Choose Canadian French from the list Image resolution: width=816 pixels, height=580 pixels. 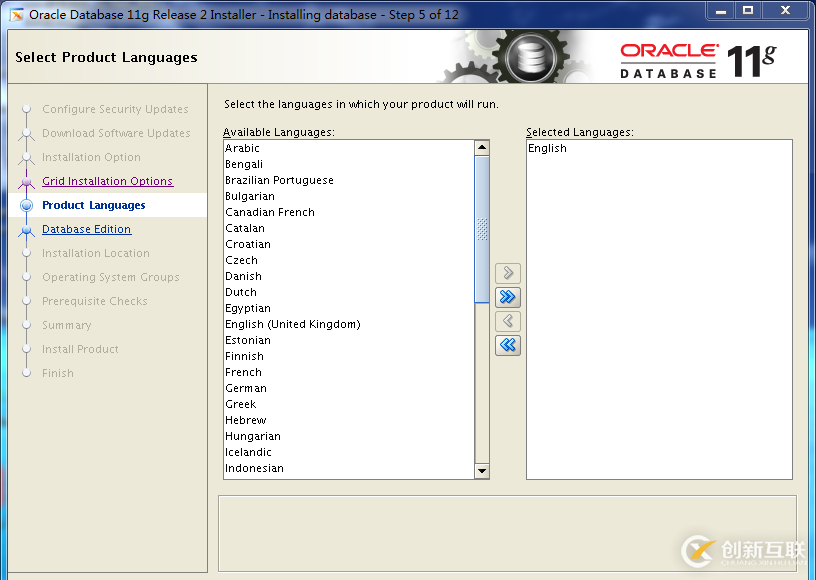(x=349, y=212)
